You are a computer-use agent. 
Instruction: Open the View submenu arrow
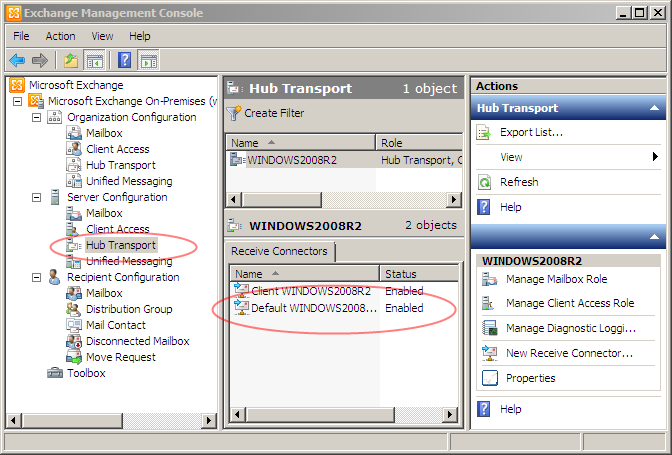click(x=655, y=157)
